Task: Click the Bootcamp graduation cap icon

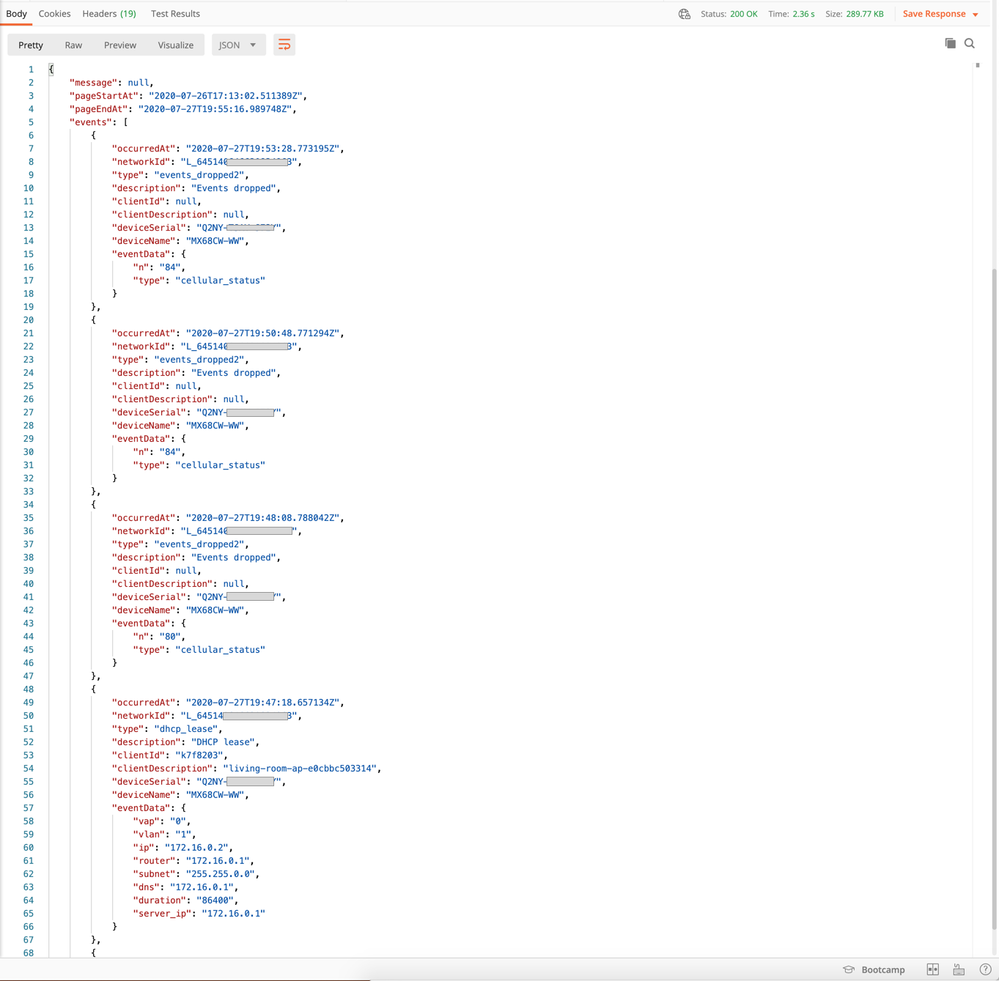Action: coord(849,969)
